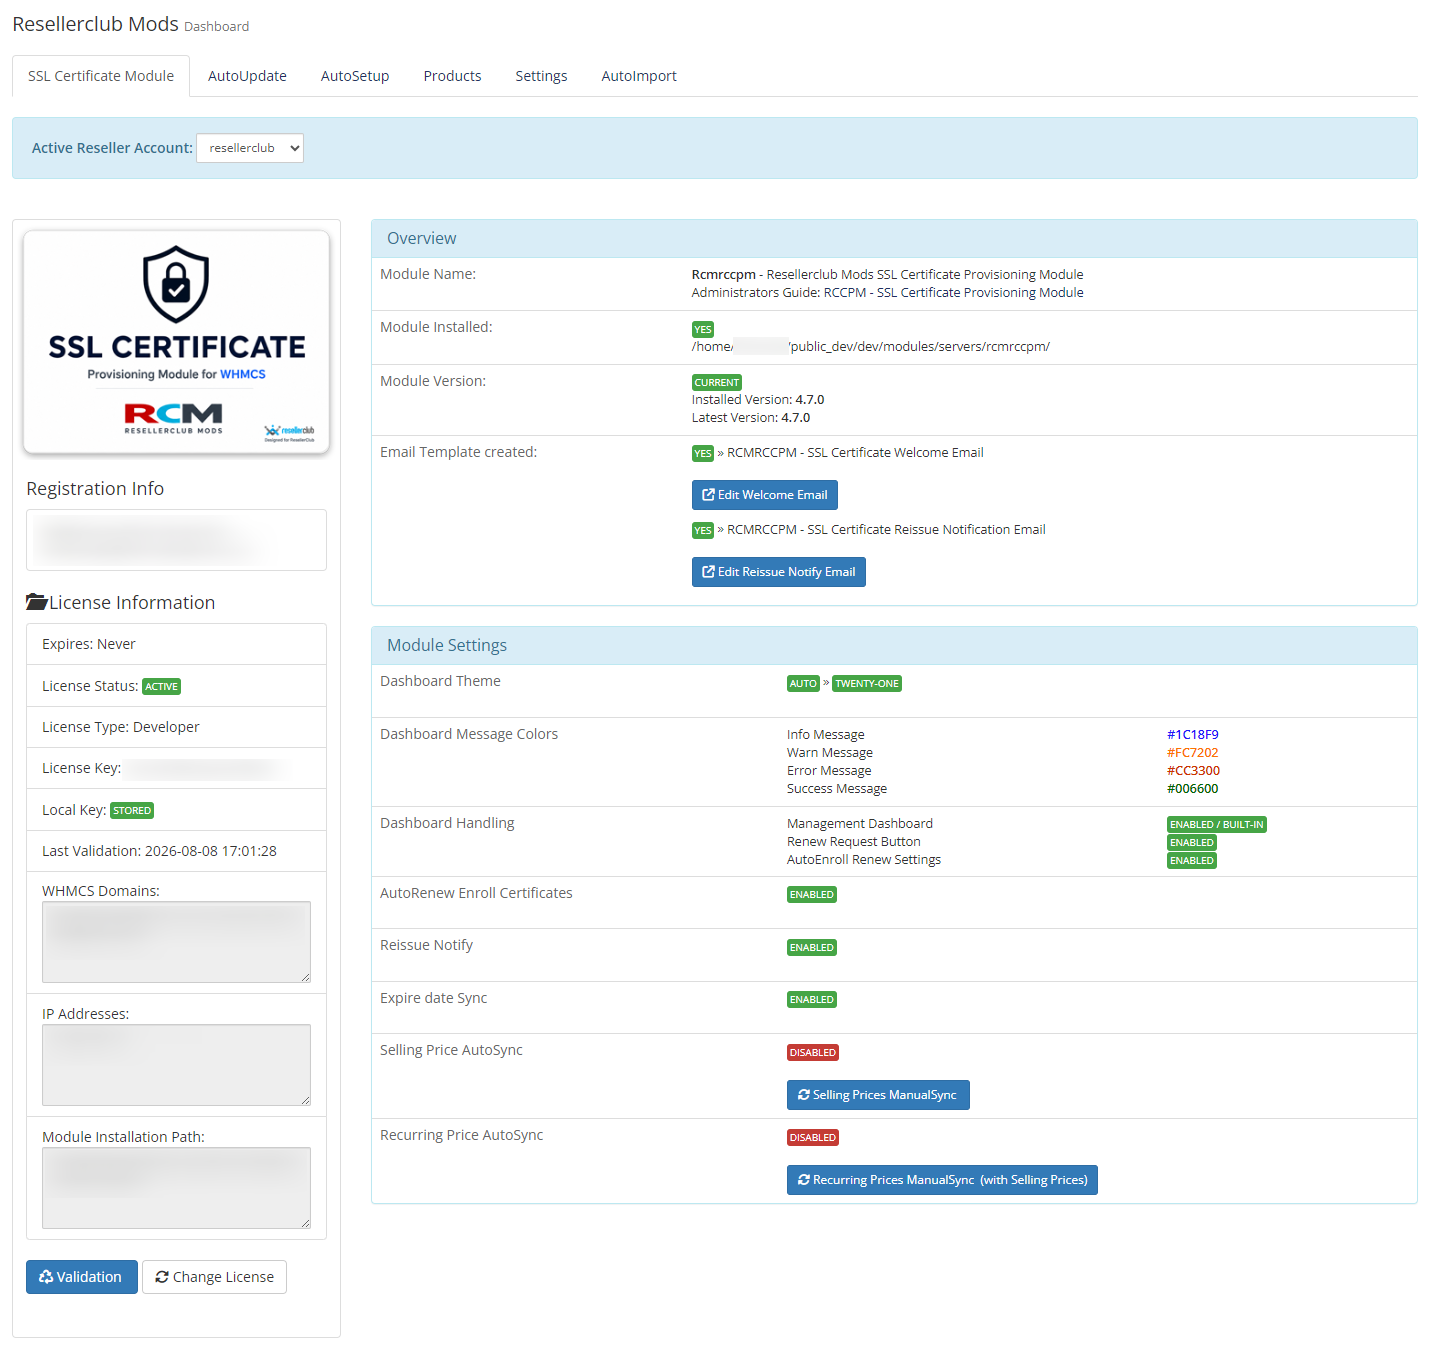
Task: Open the Products tab
Action: click(x=452, y=76)
